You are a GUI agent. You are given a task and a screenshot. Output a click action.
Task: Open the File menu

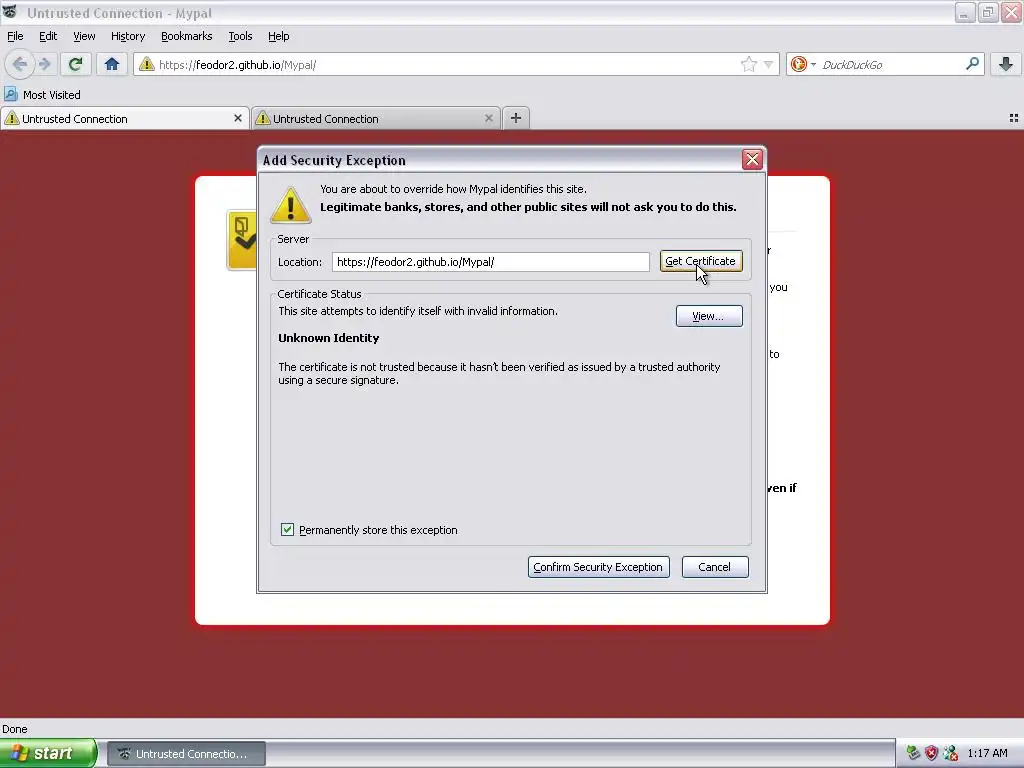(x=15, y=36)
